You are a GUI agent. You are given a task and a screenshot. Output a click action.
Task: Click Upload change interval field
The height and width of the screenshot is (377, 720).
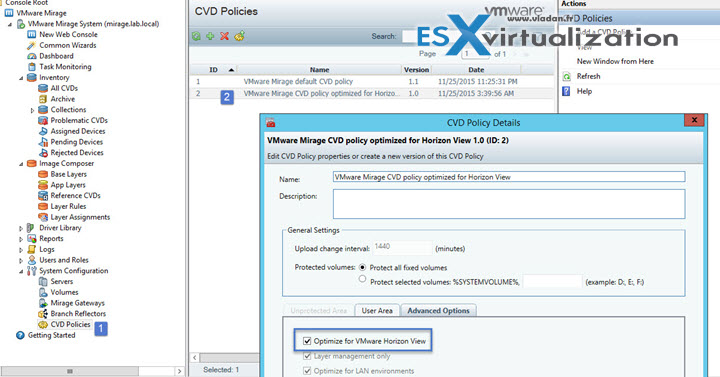click(x=402, y=248)
